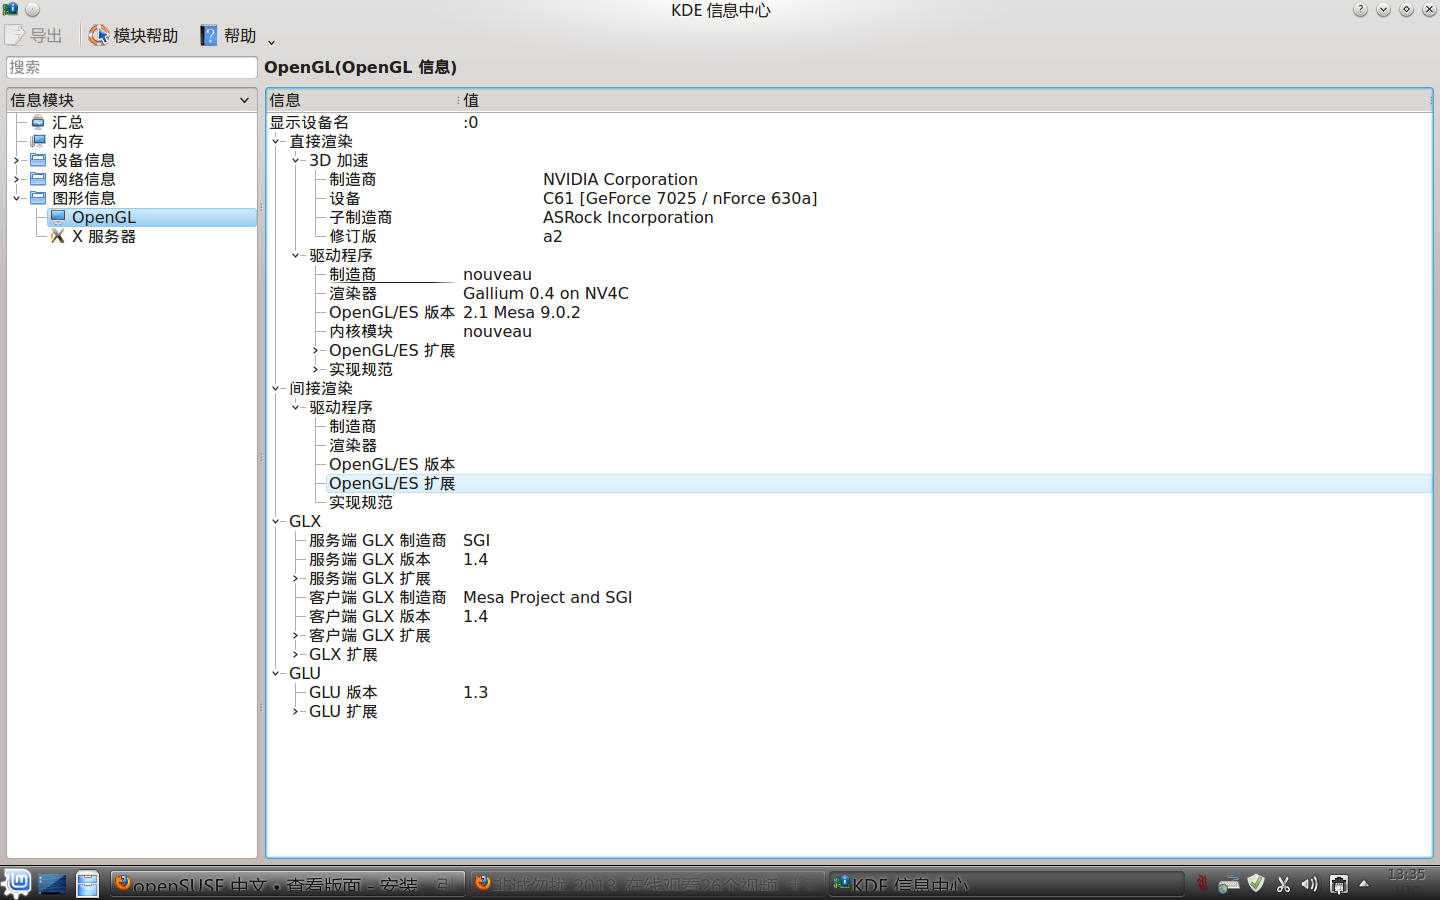Expand OpenGL/ES 扩展 under 直接渲染
The height and width of the screenshot is (900, 1440).
316,350
